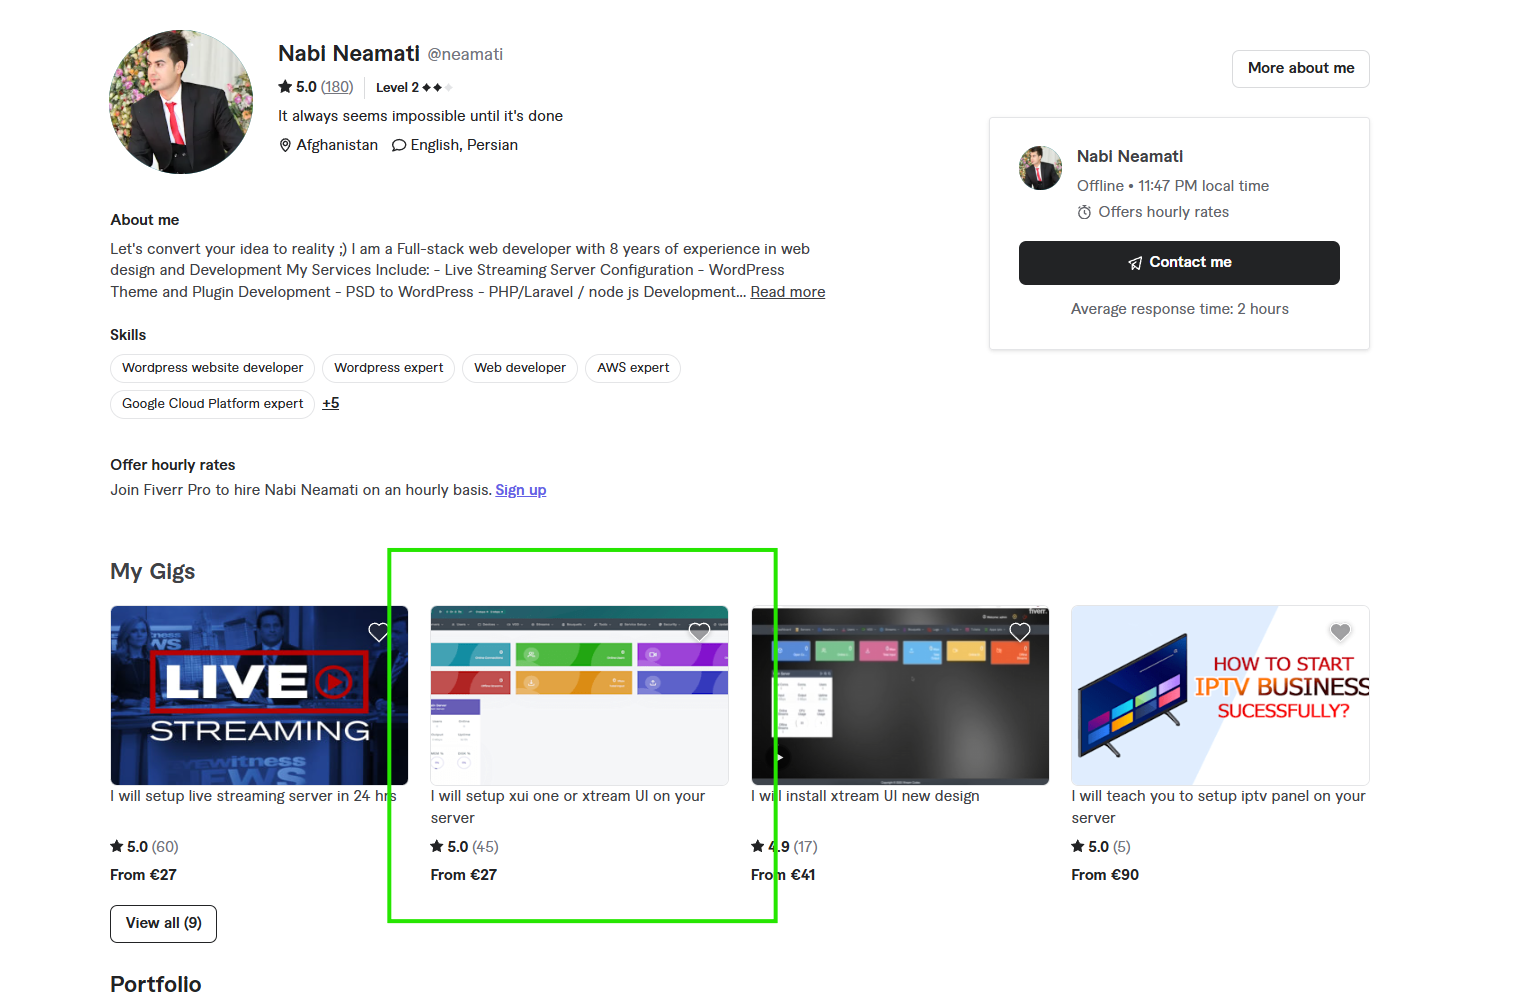Viewport: 1524px width, 1006px height.
Task: Click the View all (9) gigs button
Action: pos(163,923)
